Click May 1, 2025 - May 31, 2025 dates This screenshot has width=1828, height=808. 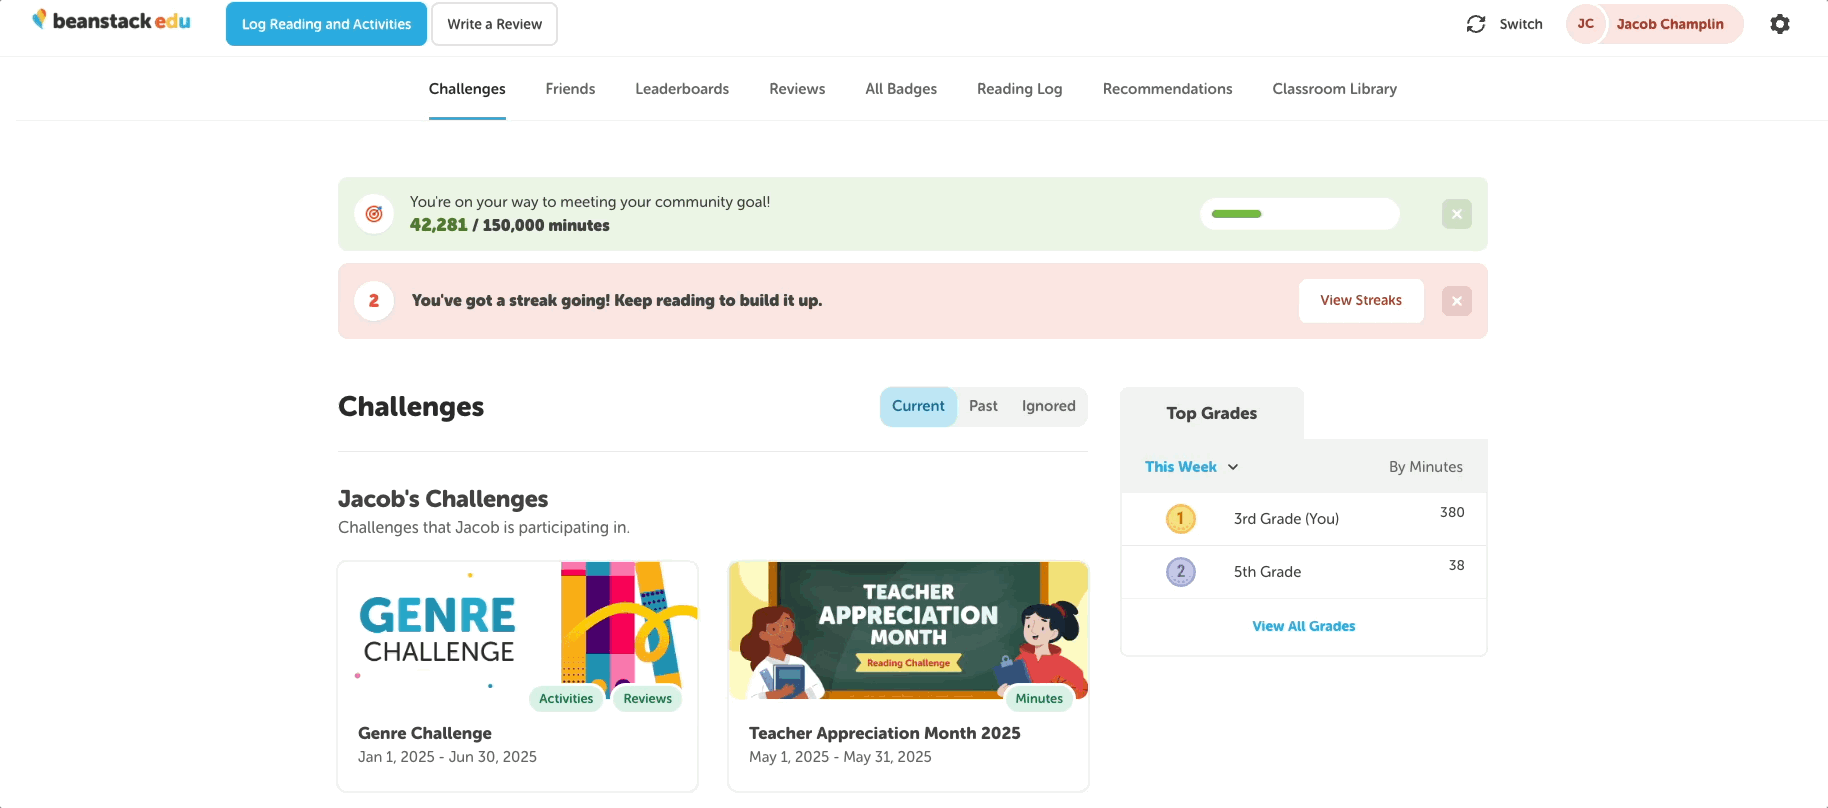pos(840,757)
